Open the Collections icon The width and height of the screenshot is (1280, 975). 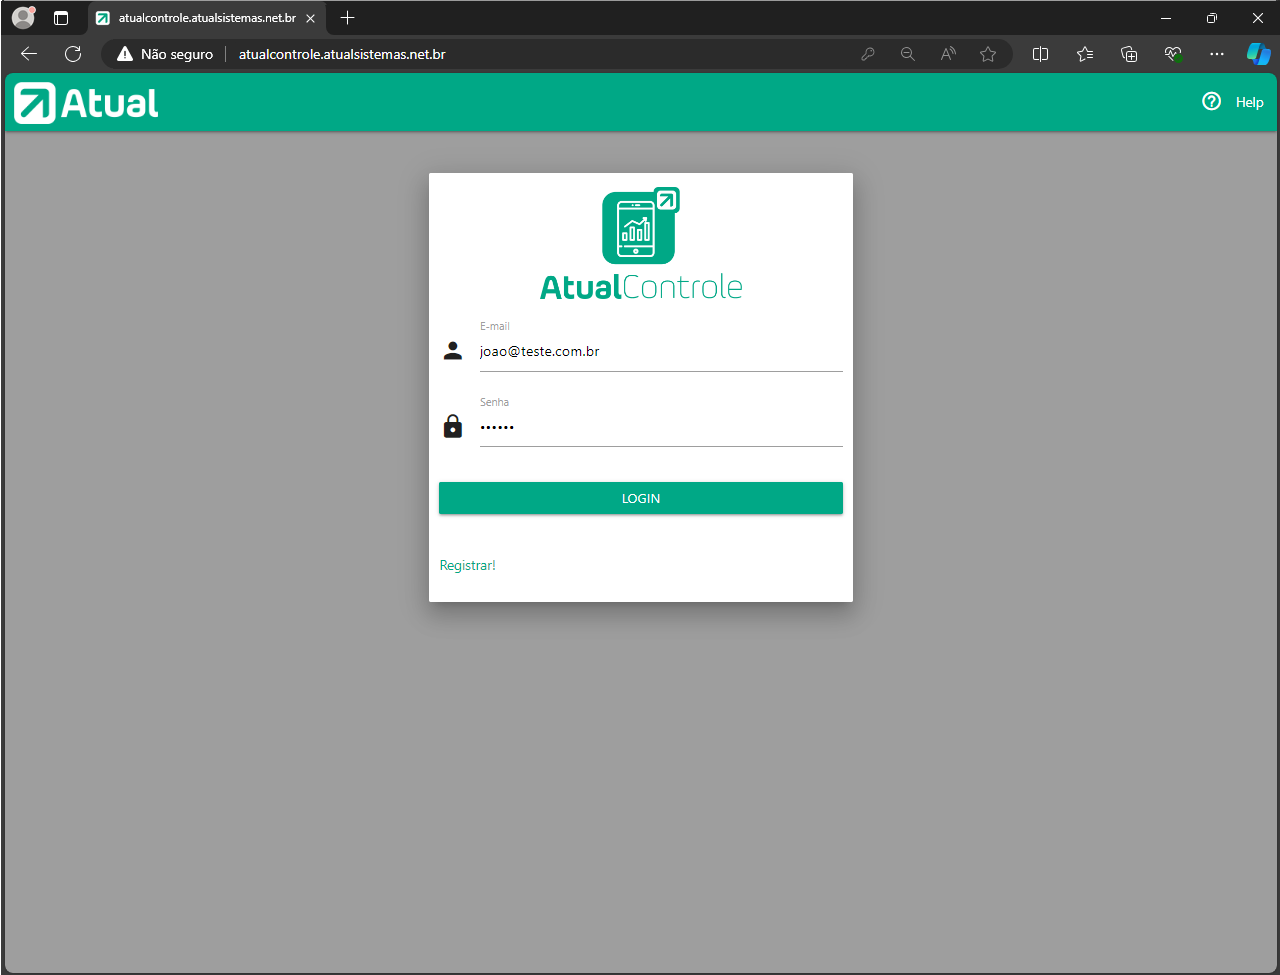point(1129,54)
